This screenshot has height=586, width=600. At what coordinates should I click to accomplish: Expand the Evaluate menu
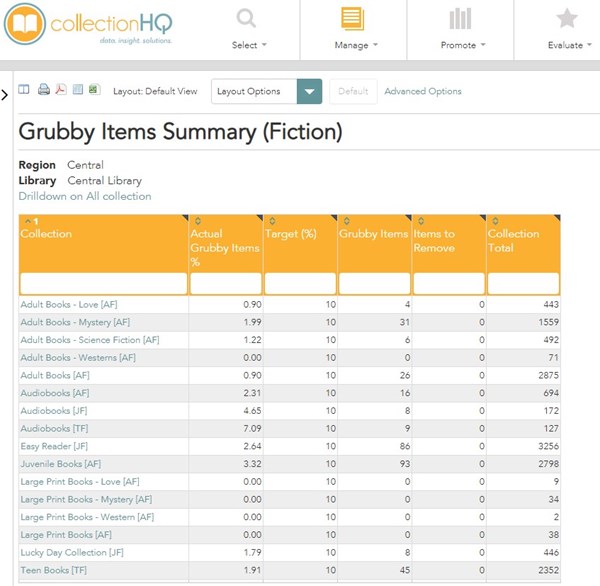pyautogui.click(x=567, y=30)
